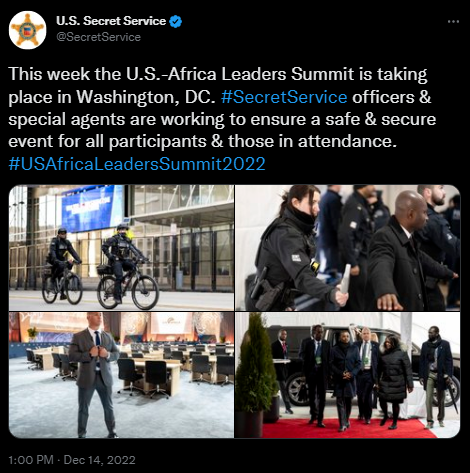Click the blue screen in the bicycle photo
This screenshot has width=470, height=473.
click(92, 207)
